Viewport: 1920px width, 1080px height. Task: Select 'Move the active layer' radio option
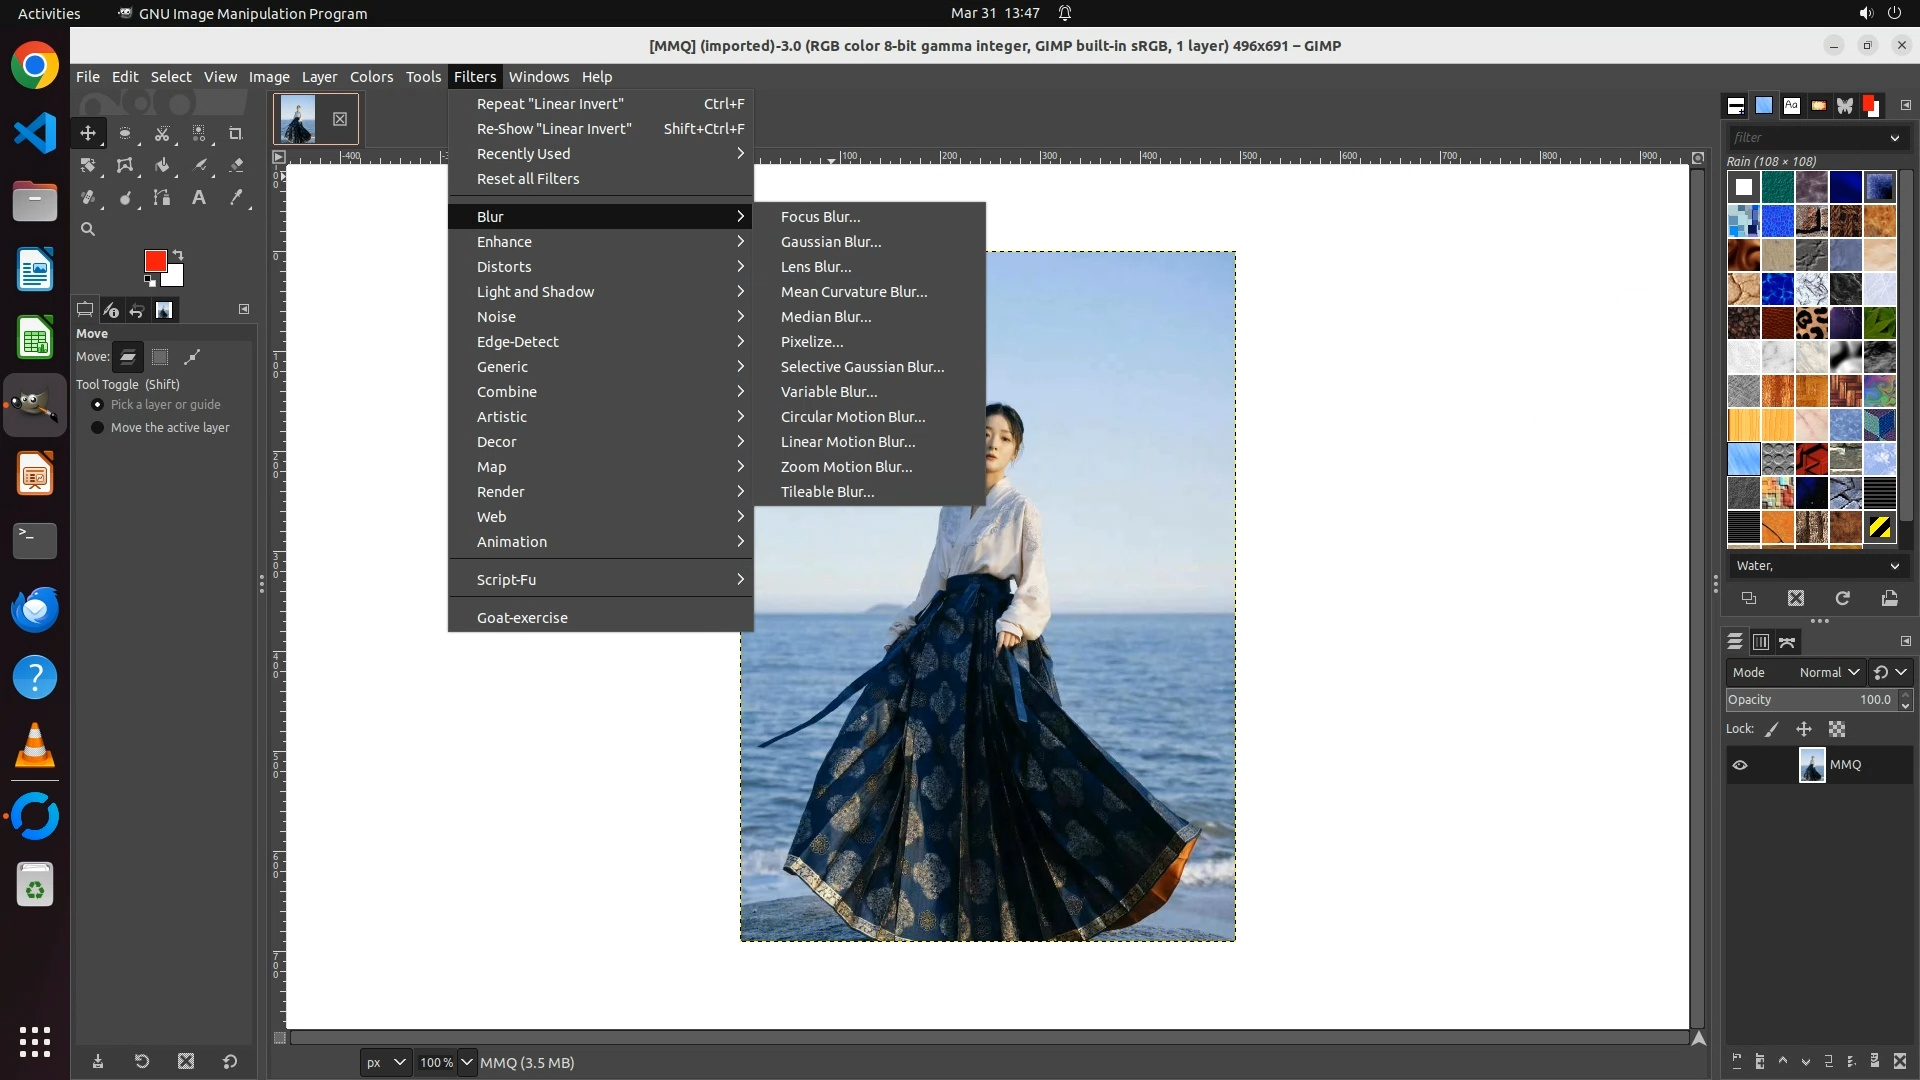point(97,427)
